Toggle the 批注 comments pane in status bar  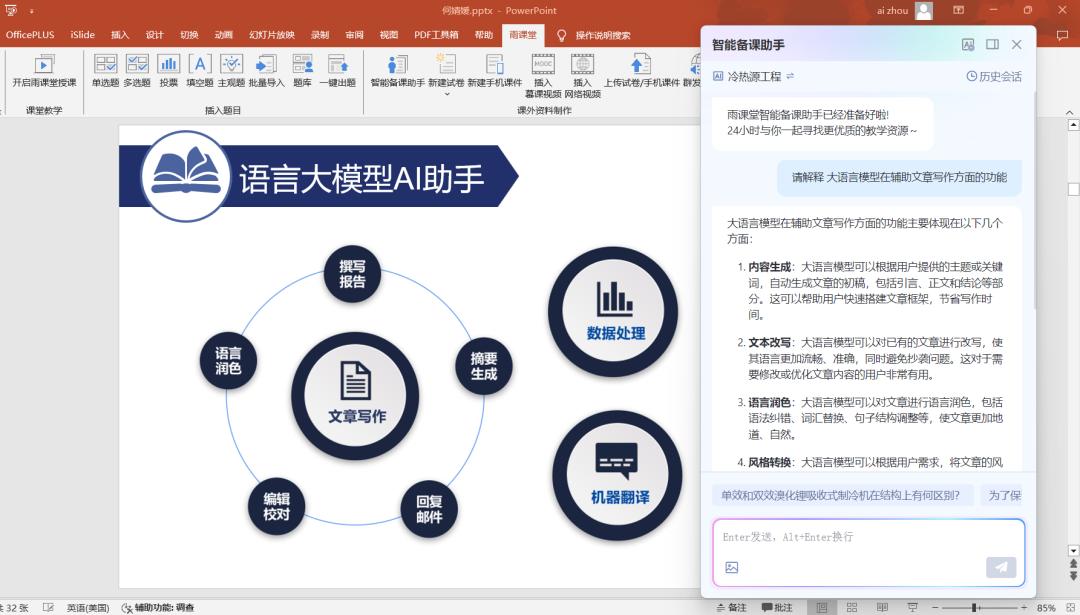point(777,607)
